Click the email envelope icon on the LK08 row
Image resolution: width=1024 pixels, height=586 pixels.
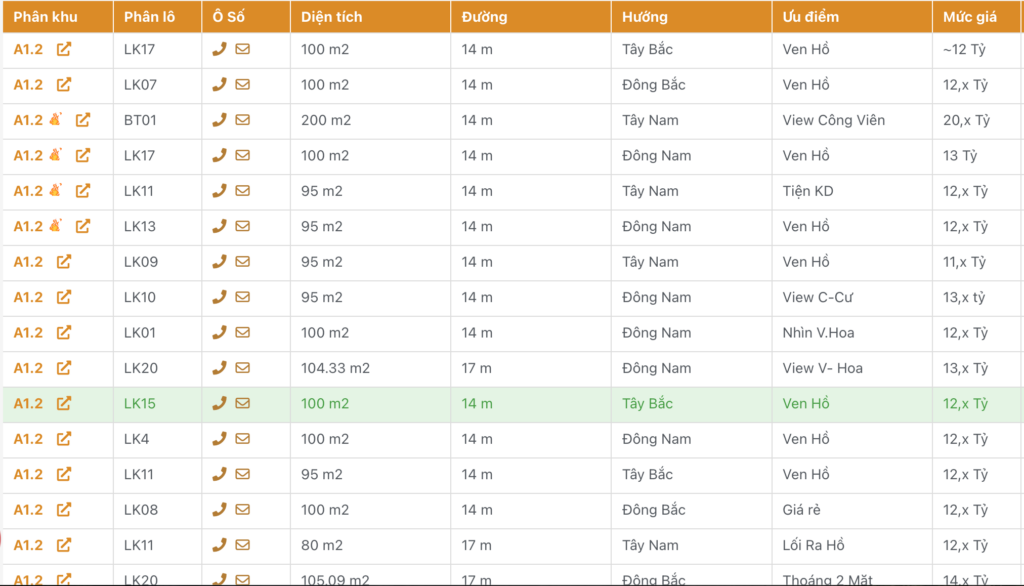(243, 510)
